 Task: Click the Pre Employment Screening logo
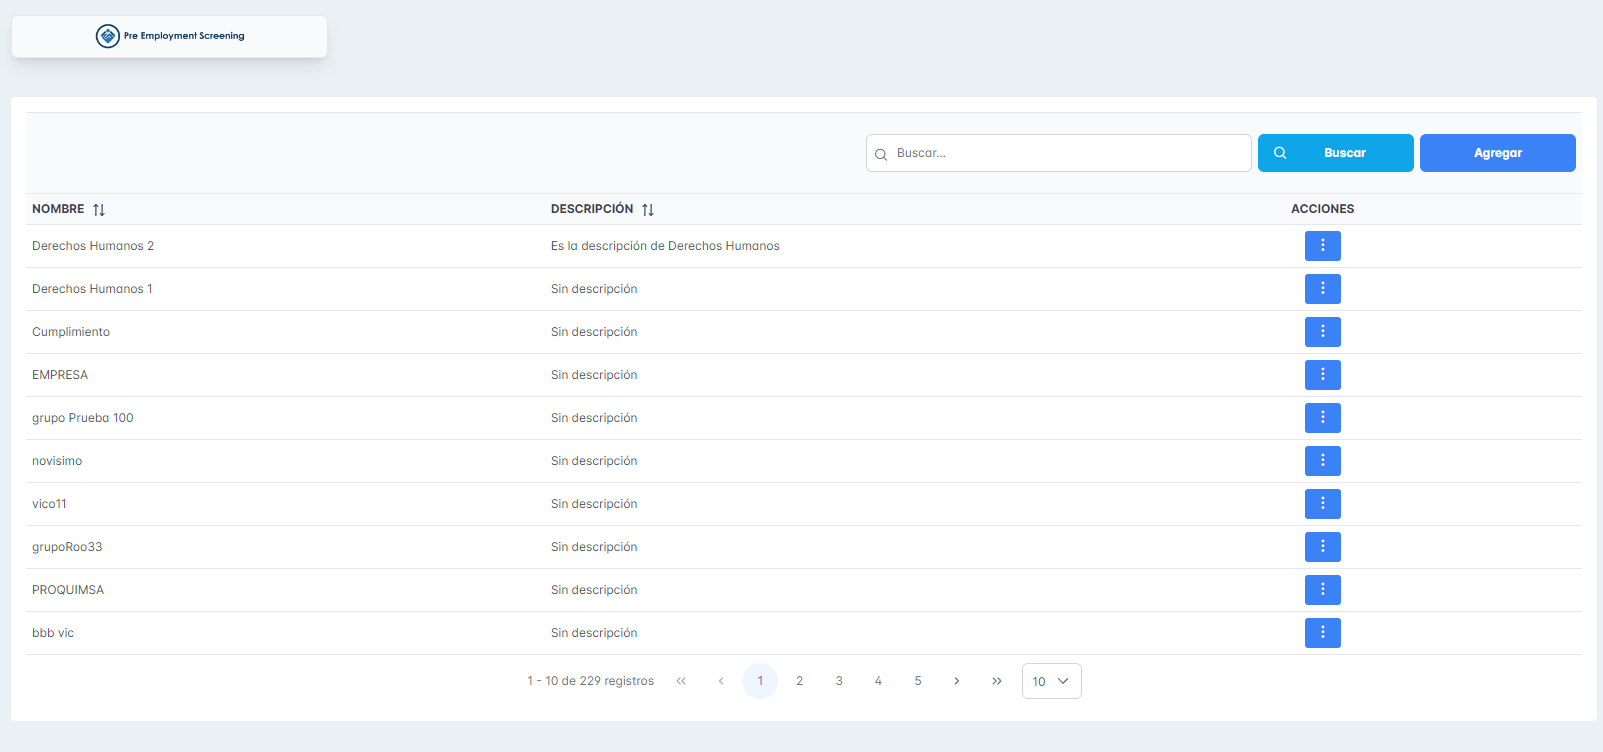pyautogui.click(x=170, y=36)
